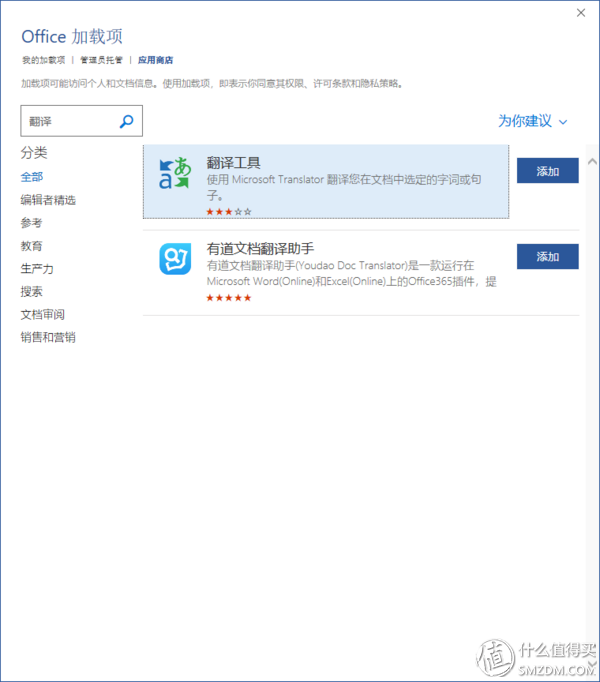The image size is (600, 682).
Task: Select the 全部 category
Action: 32,177
